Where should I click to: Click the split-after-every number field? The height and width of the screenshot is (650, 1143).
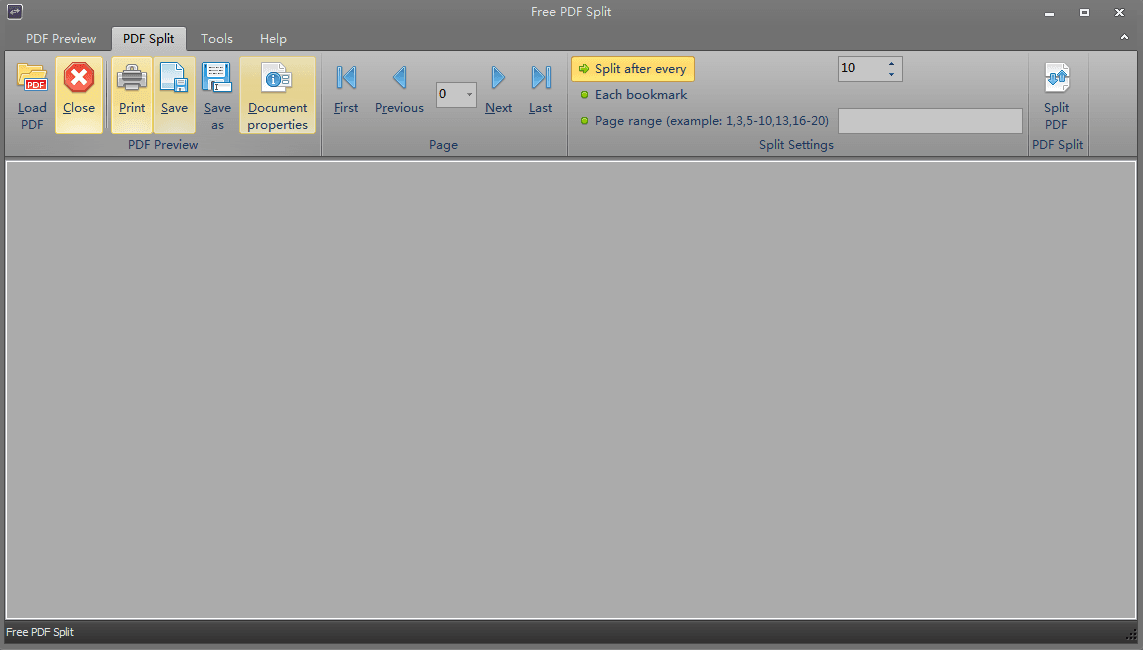pyautogui.click(x=862, y=68)
